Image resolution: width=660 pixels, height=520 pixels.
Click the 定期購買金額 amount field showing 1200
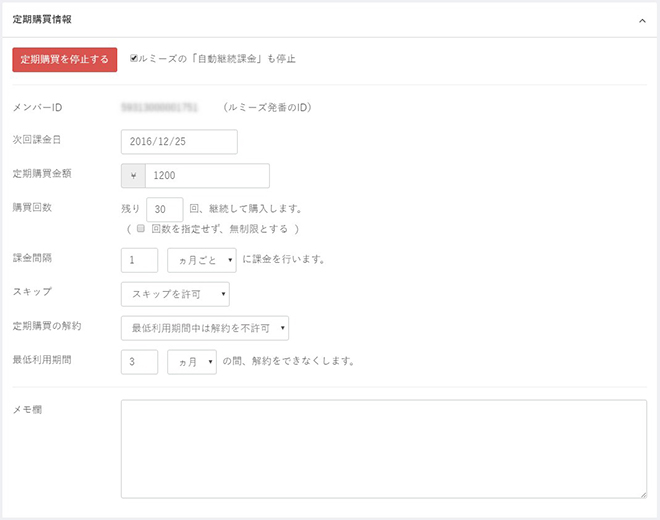[x=207, y=176]
